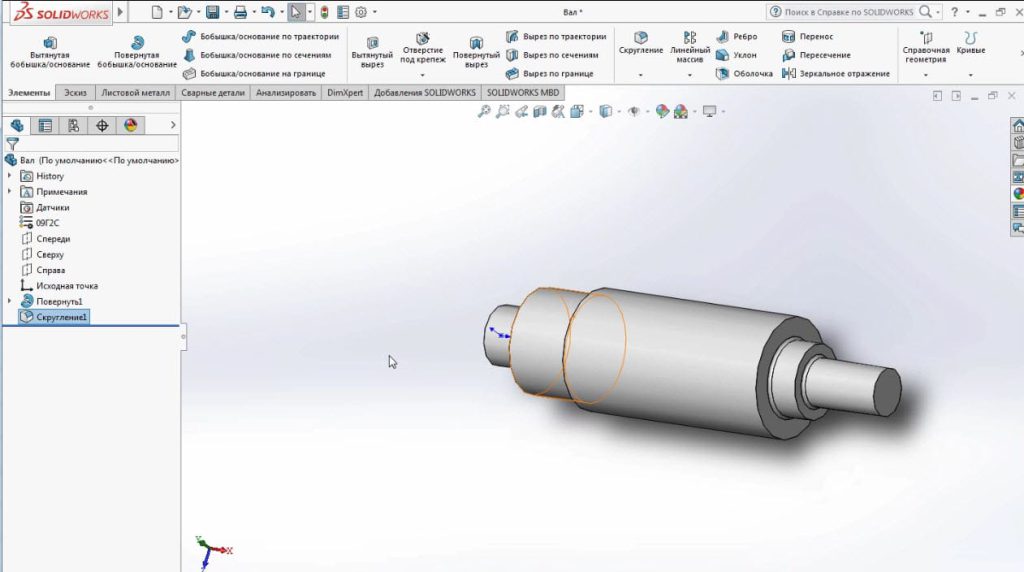This screenshot has width=1024, height=572.
Task: Select the Пересечение tool
Action: [x=816, y=55]
